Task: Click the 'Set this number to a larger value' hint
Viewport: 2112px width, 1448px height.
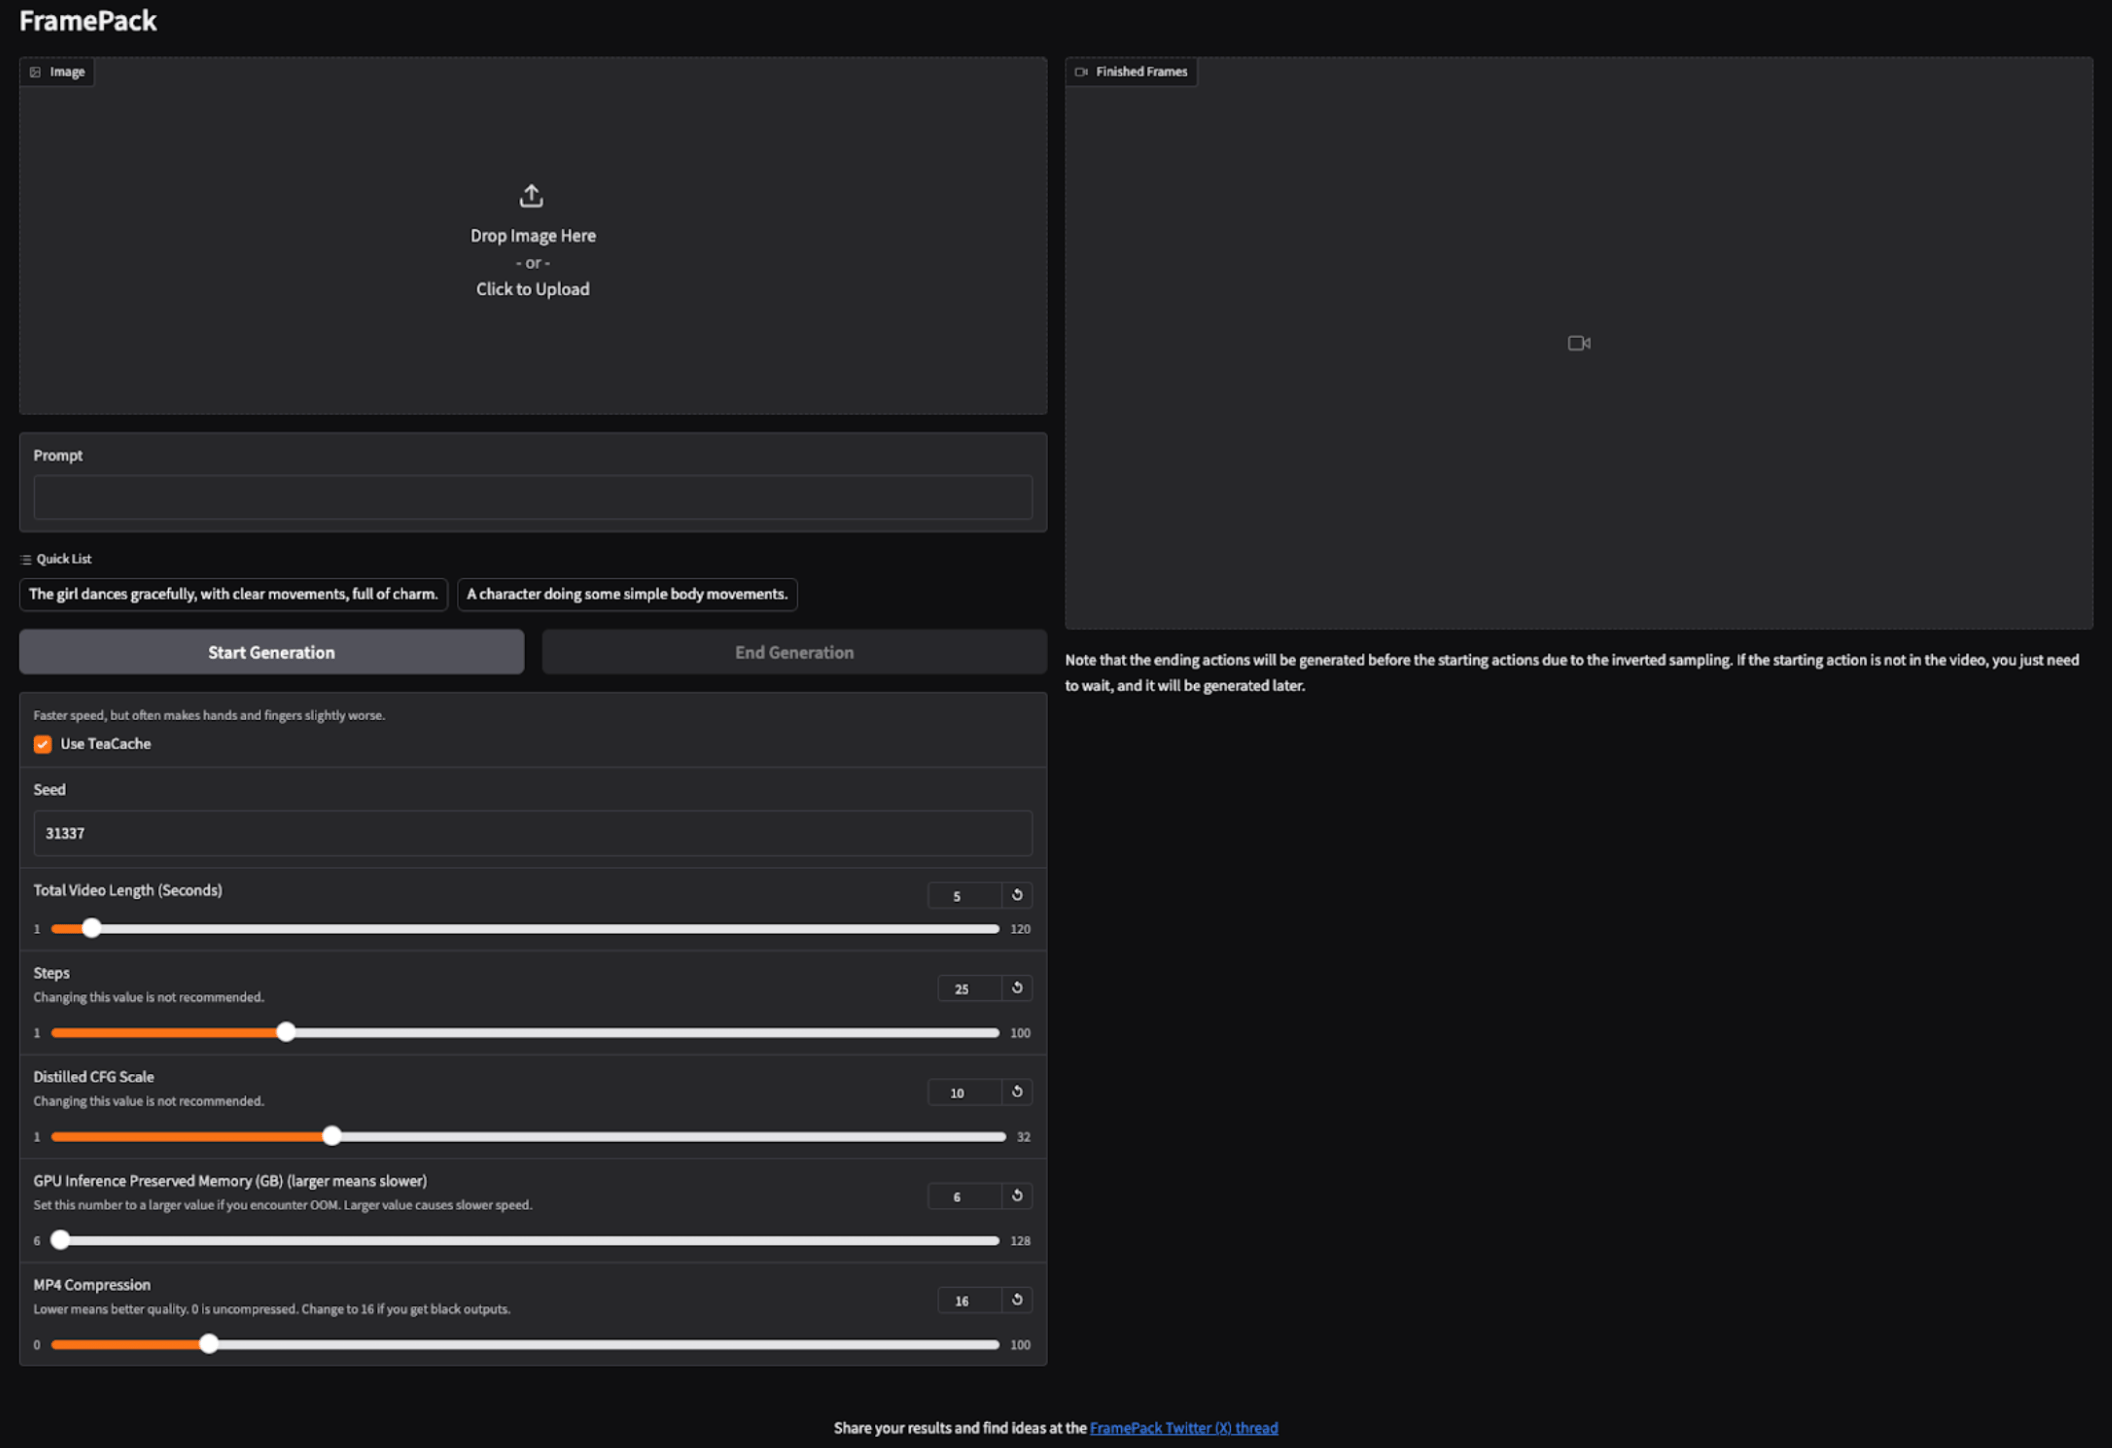Action: pos(283,1205)
